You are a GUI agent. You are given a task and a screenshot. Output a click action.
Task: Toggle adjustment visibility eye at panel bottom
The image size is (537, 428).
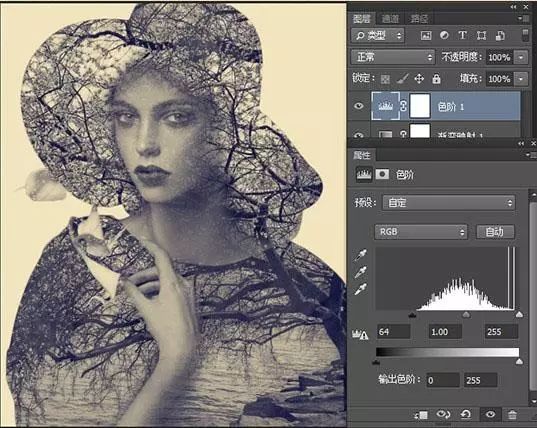(x=490, y=415)
